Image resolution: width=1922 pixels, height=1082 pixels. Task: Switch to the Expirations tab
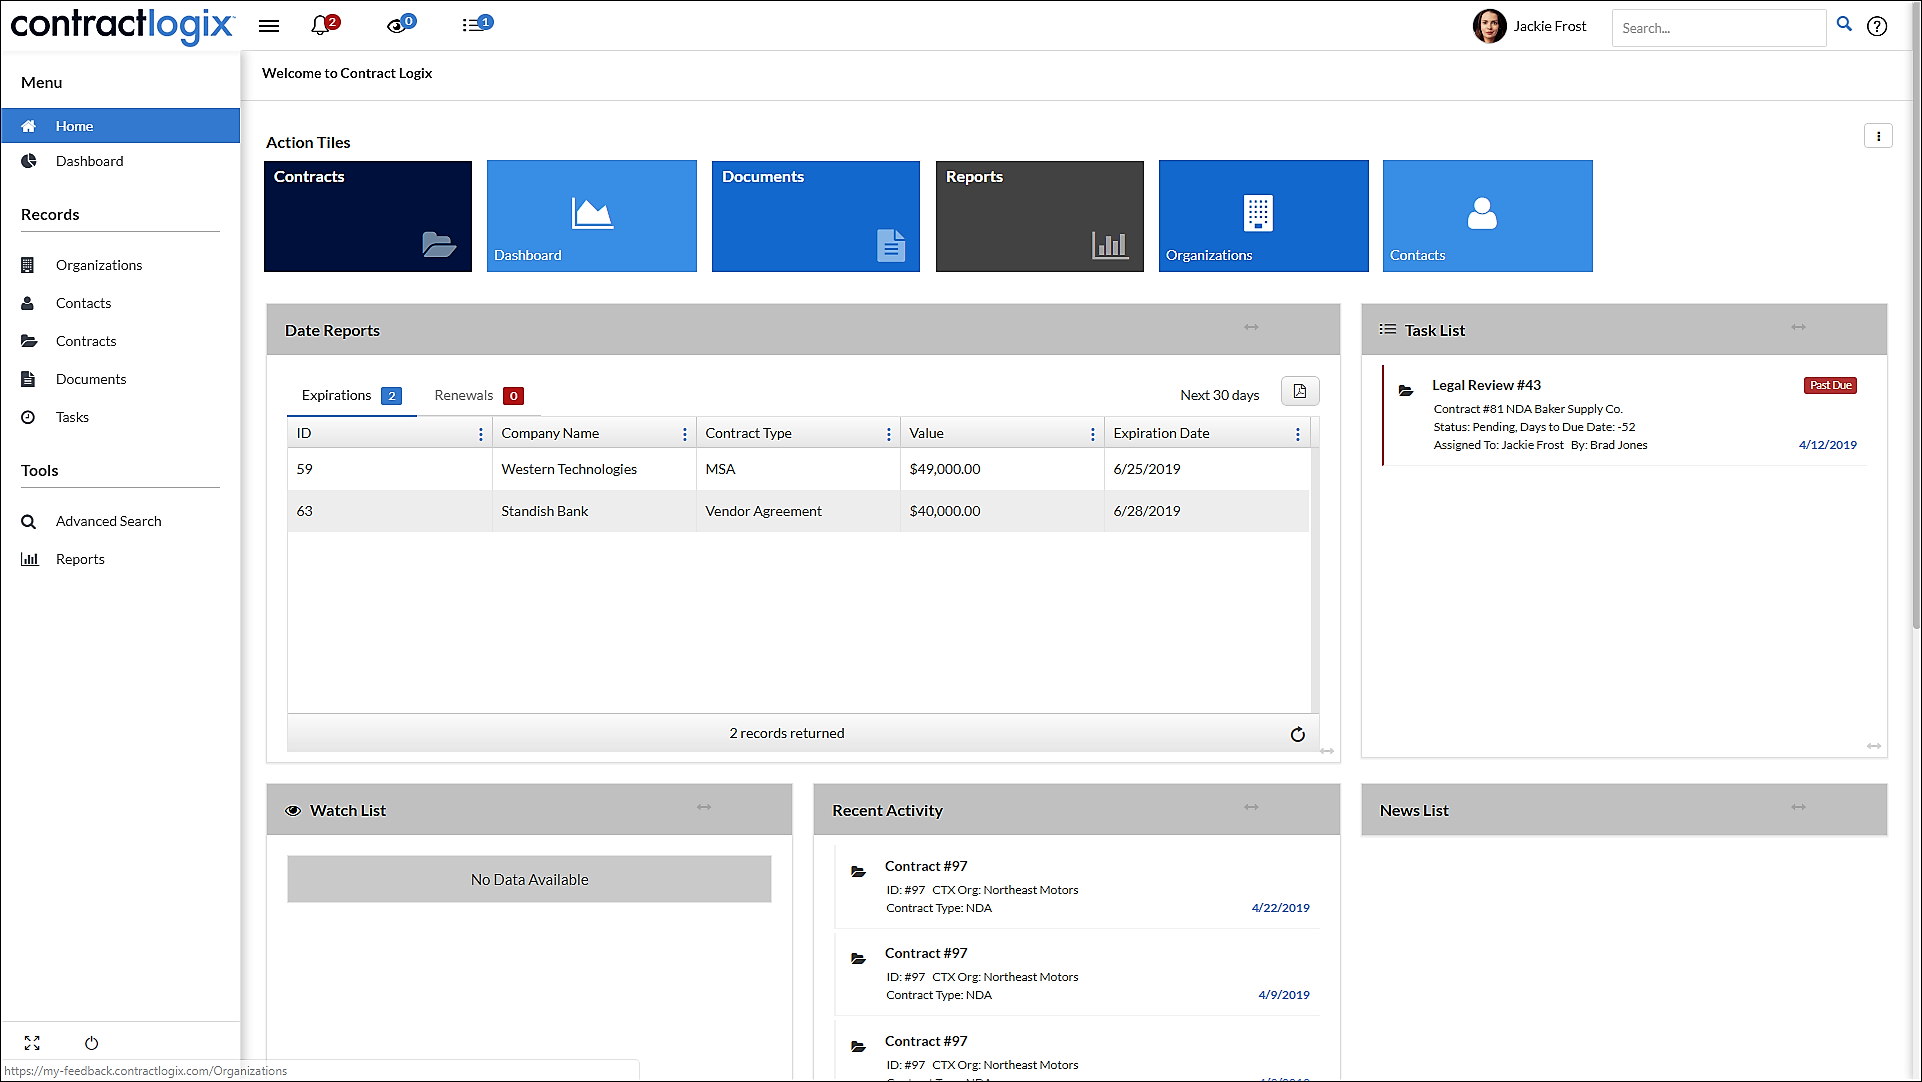[351, 395]
